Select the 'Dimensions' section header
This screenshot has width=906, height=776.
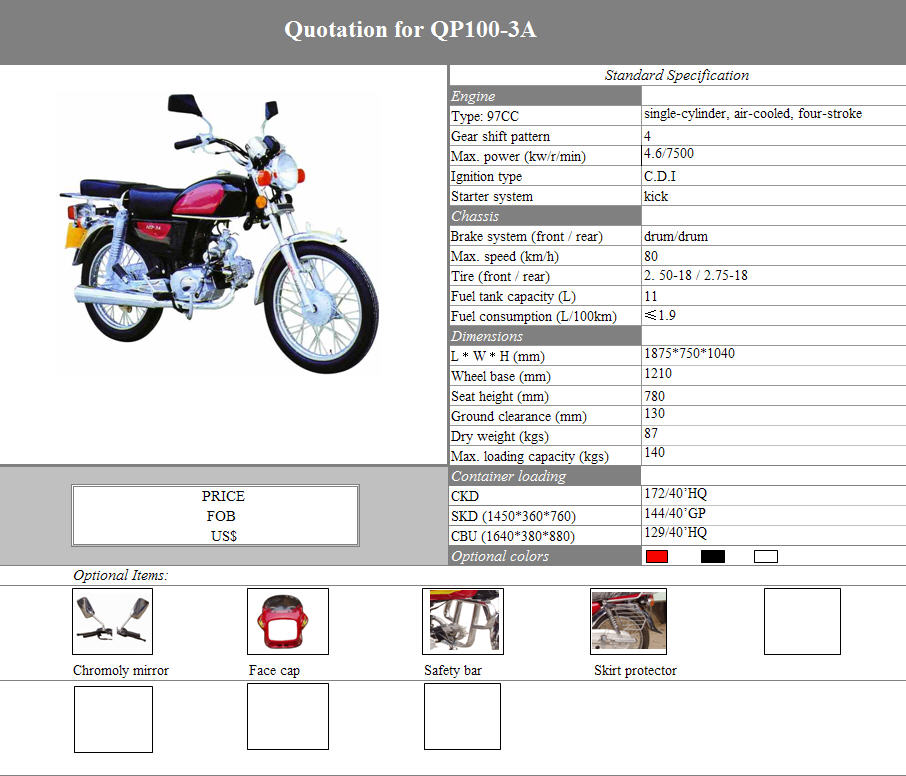click(545, 336)
